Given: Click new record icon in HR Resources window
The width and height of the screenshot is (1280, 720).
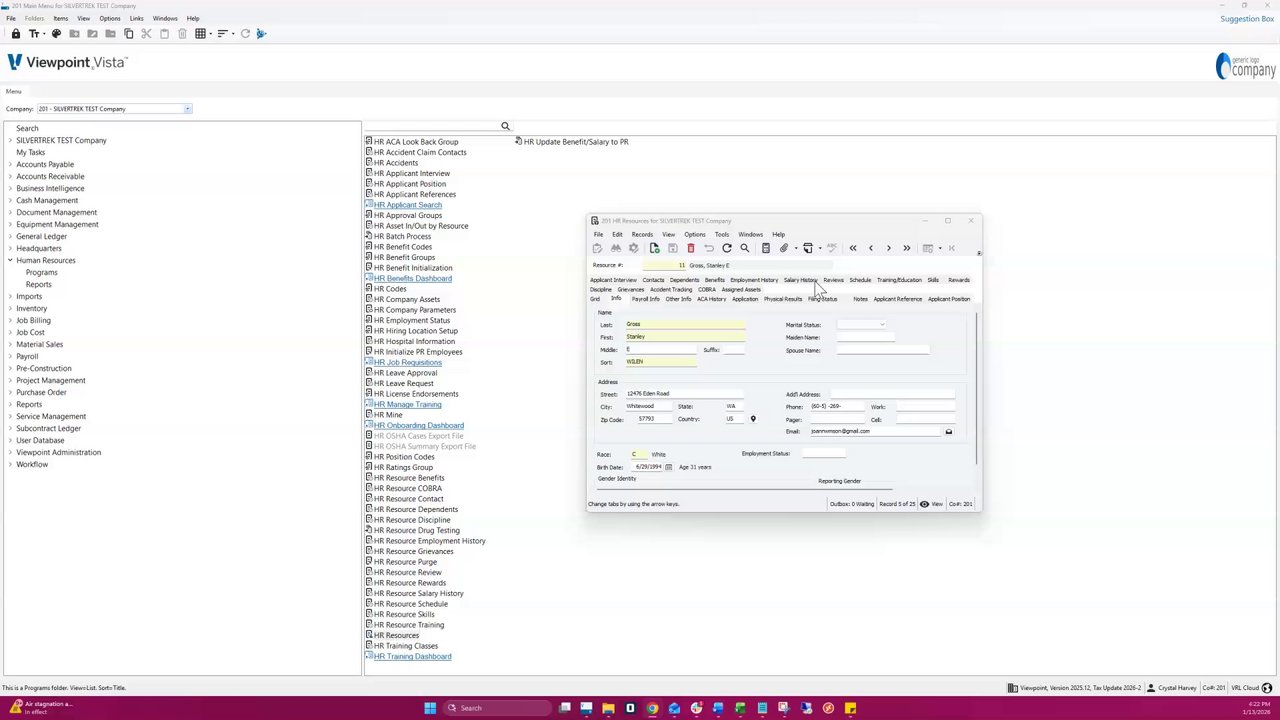Looking at the screenshot, I should tap(654, 248).
